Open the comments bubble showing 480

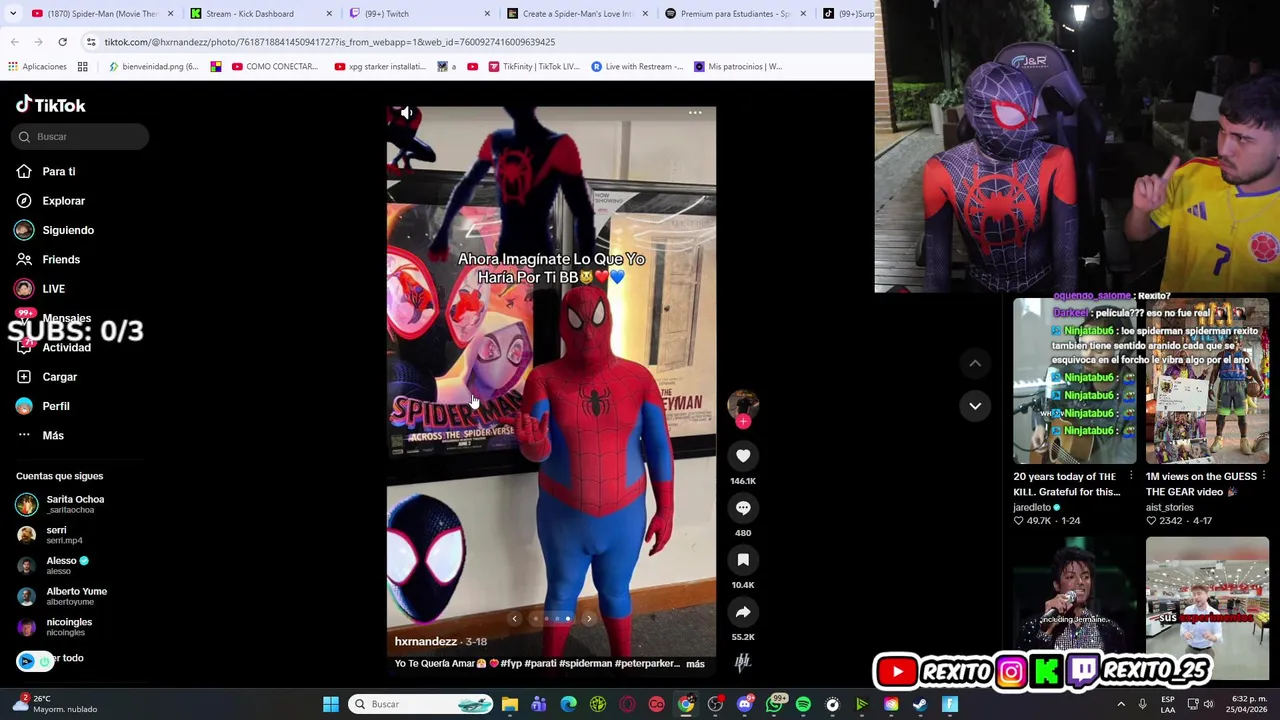coord(743,508)
